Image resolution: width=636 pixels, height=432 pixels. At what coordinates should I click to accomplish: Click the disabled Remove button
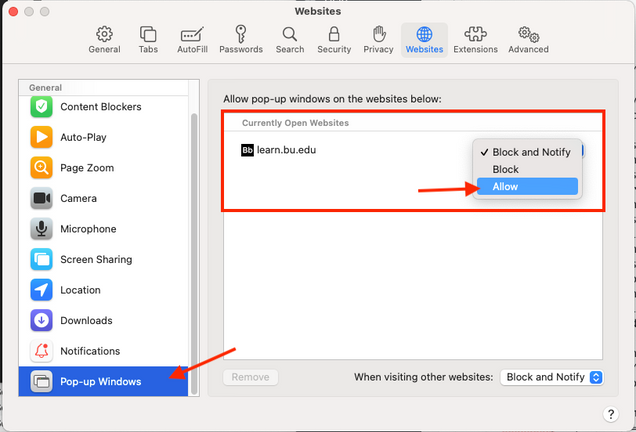coord(250,377)
